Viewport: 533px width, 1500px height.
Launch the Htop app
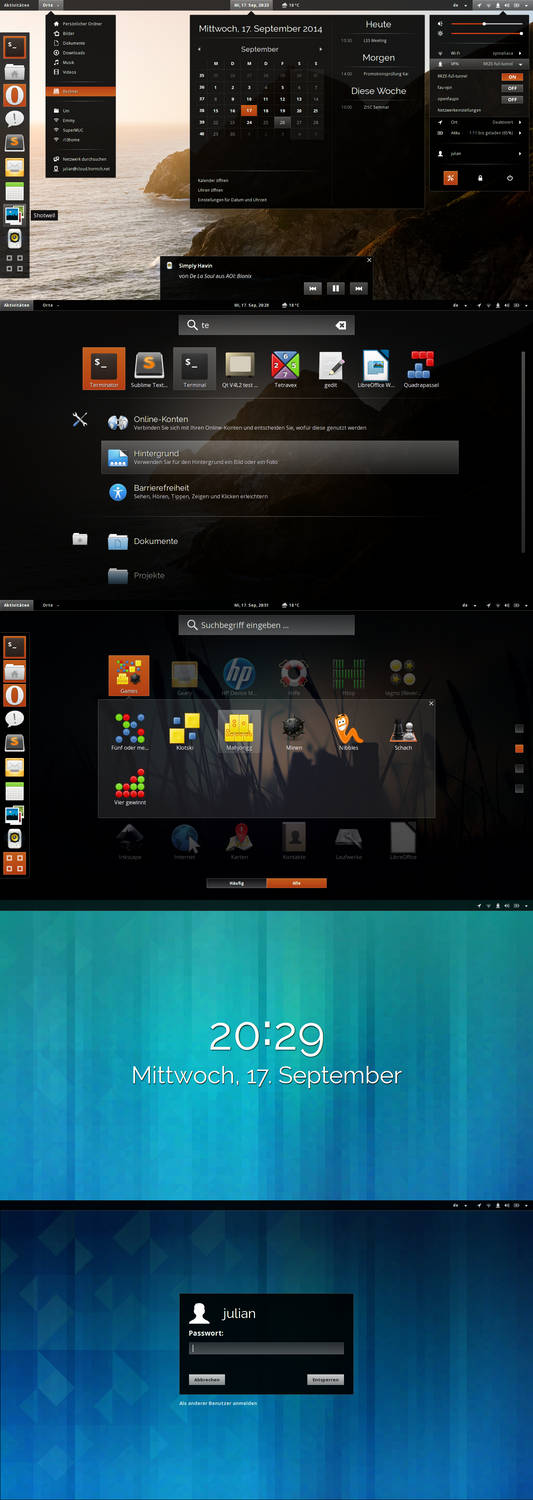click(x=348, y=675)
